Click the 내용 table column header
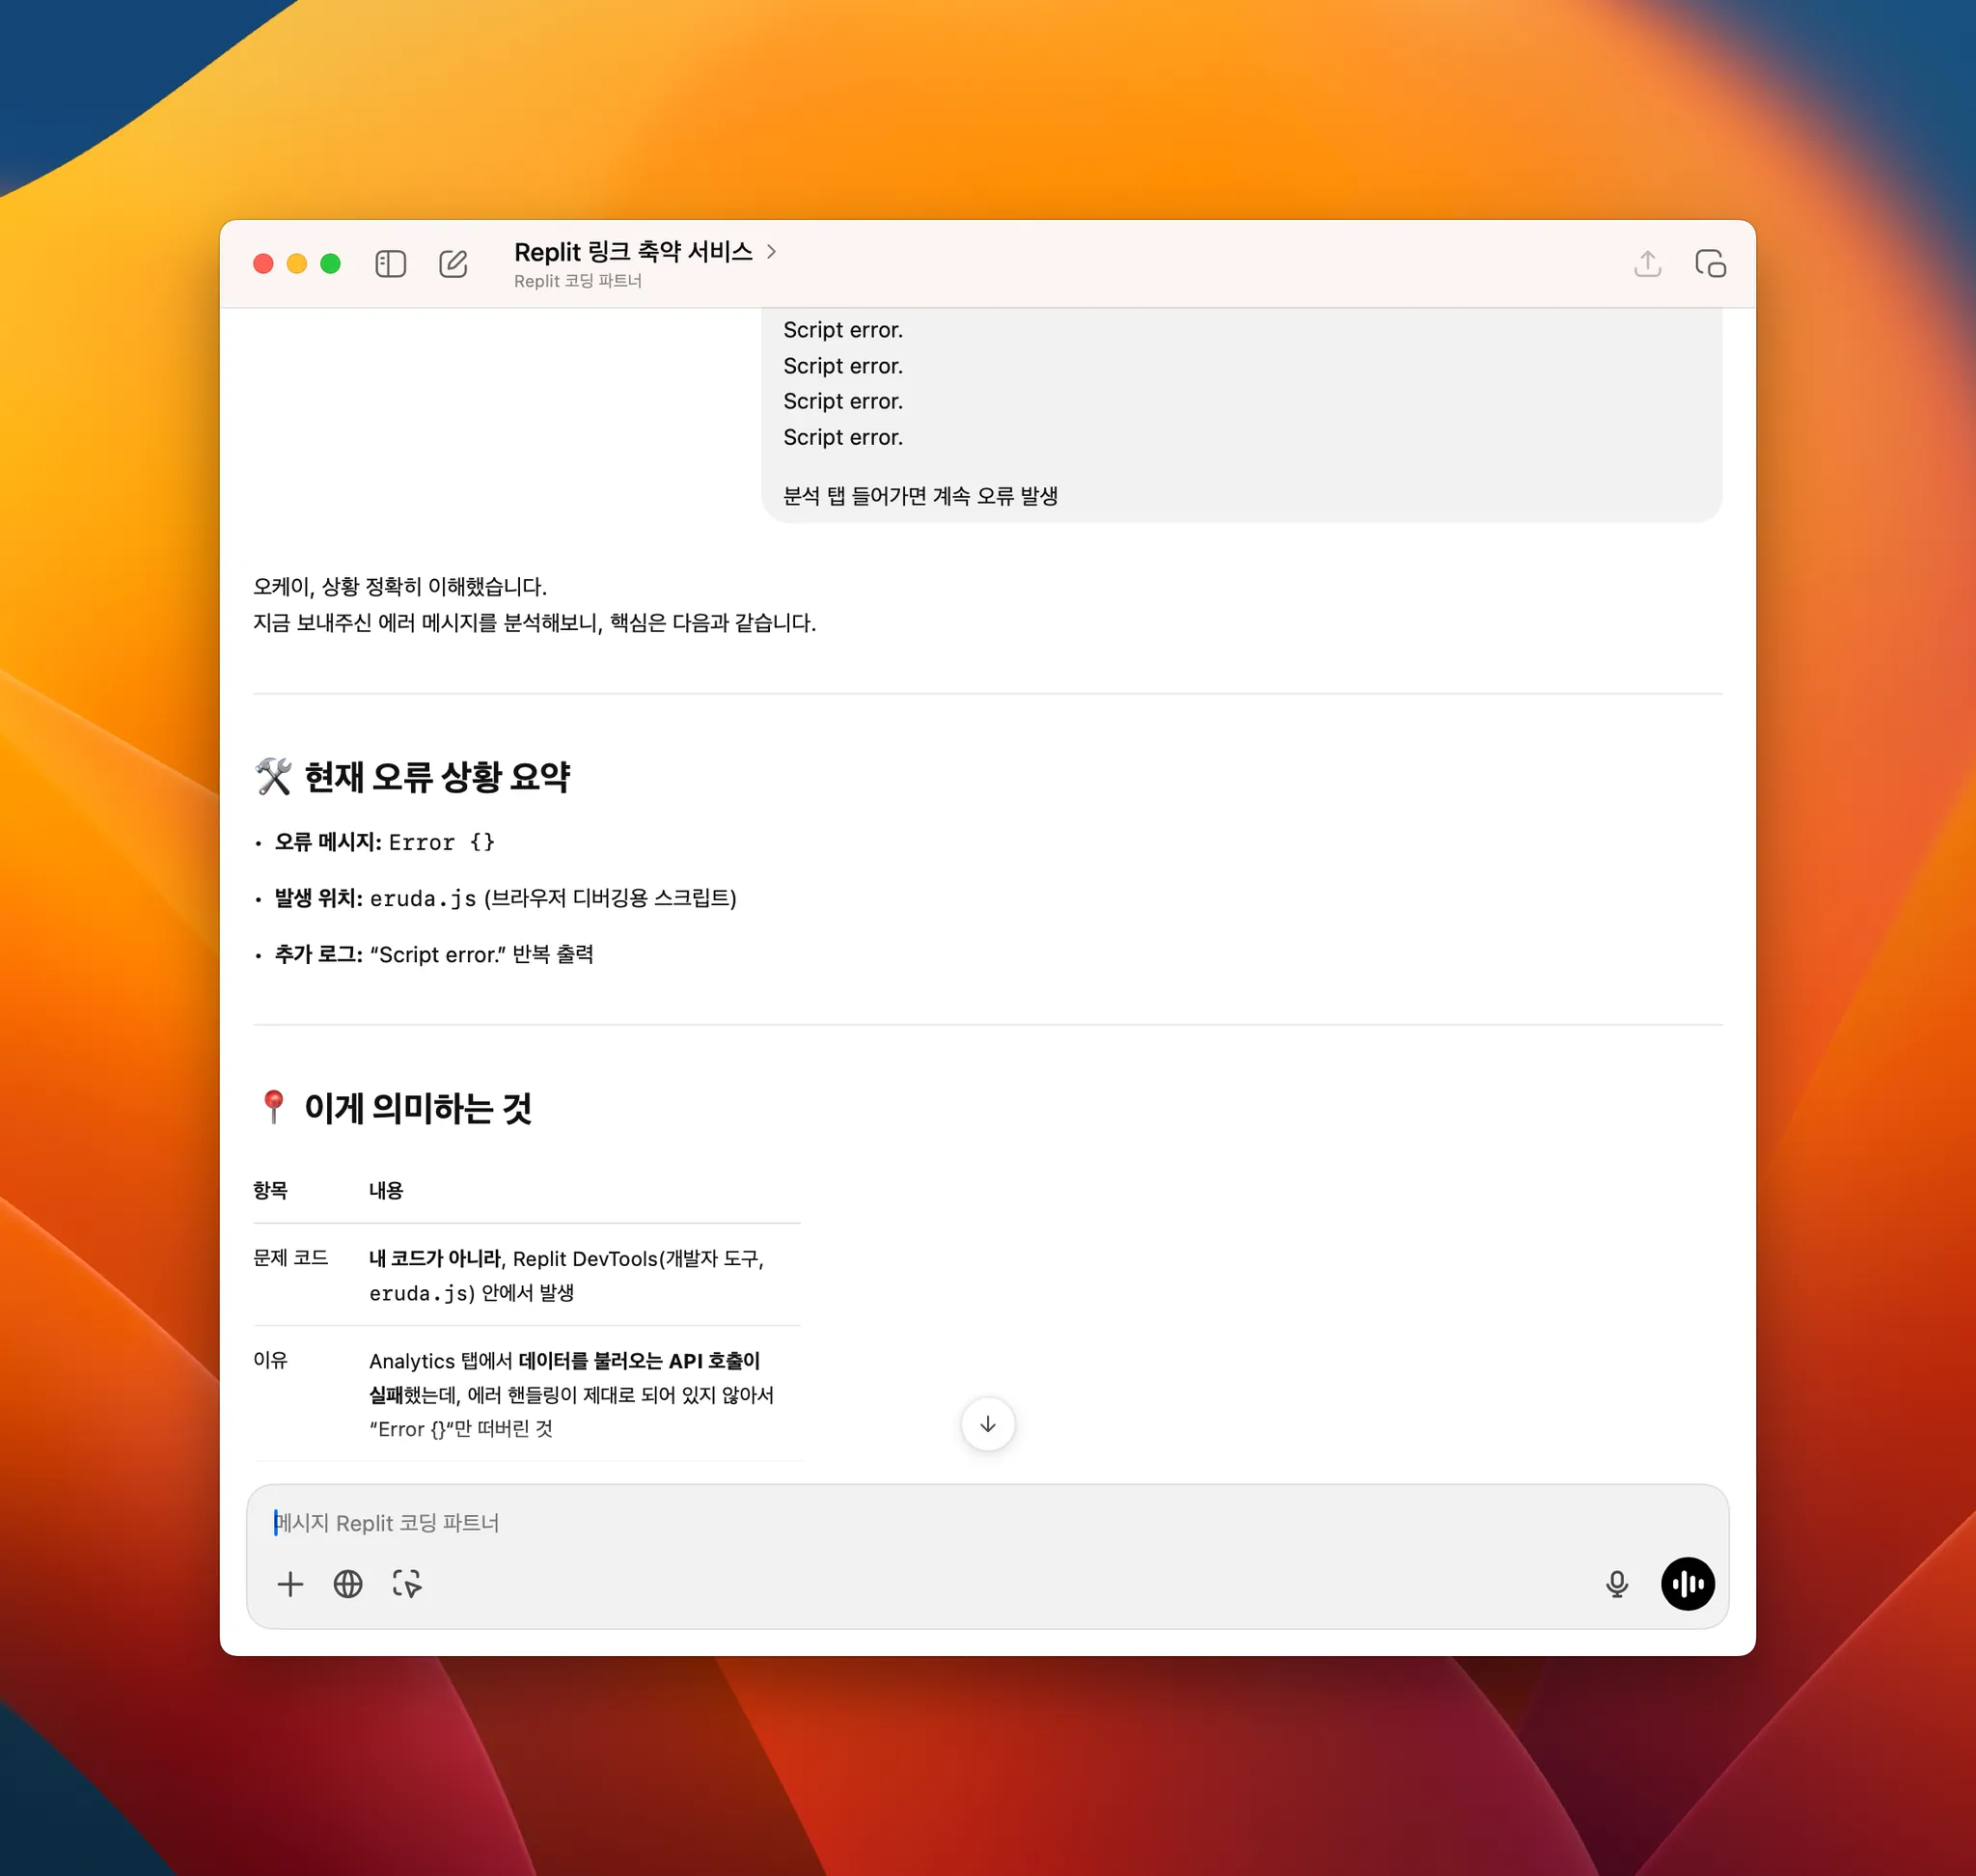The height and width of the screenshot is (1876, 1976). (x=386, y=1190)
